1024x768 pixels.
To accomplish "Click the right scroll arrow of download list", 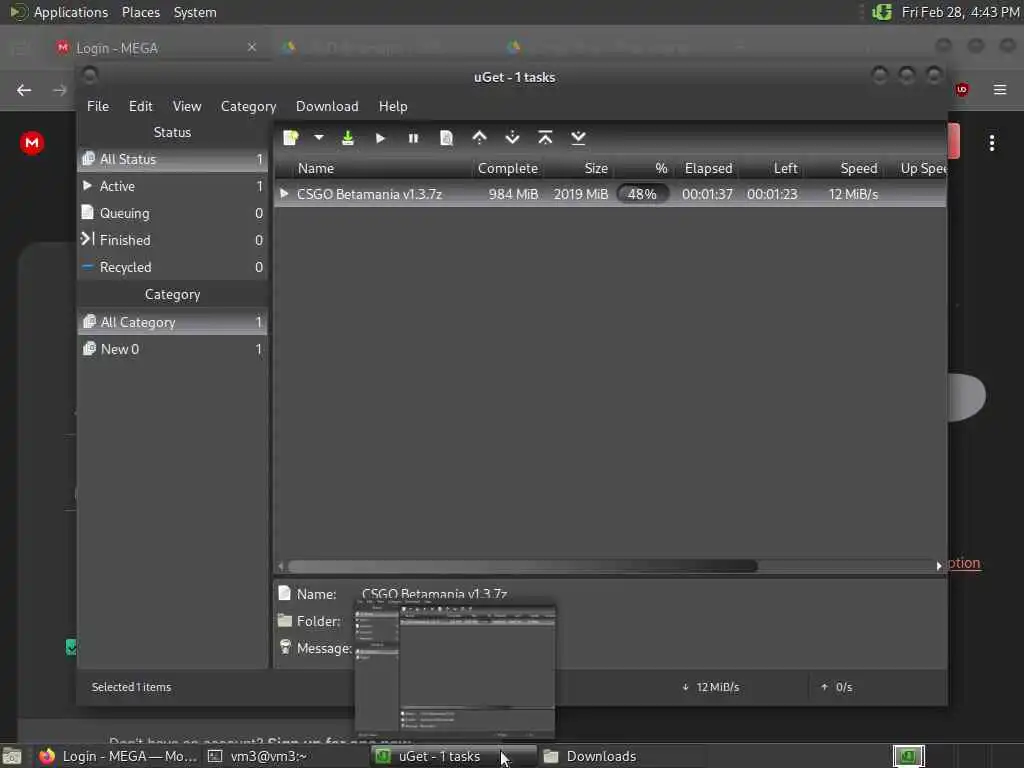I will click(x=939, y=566).
